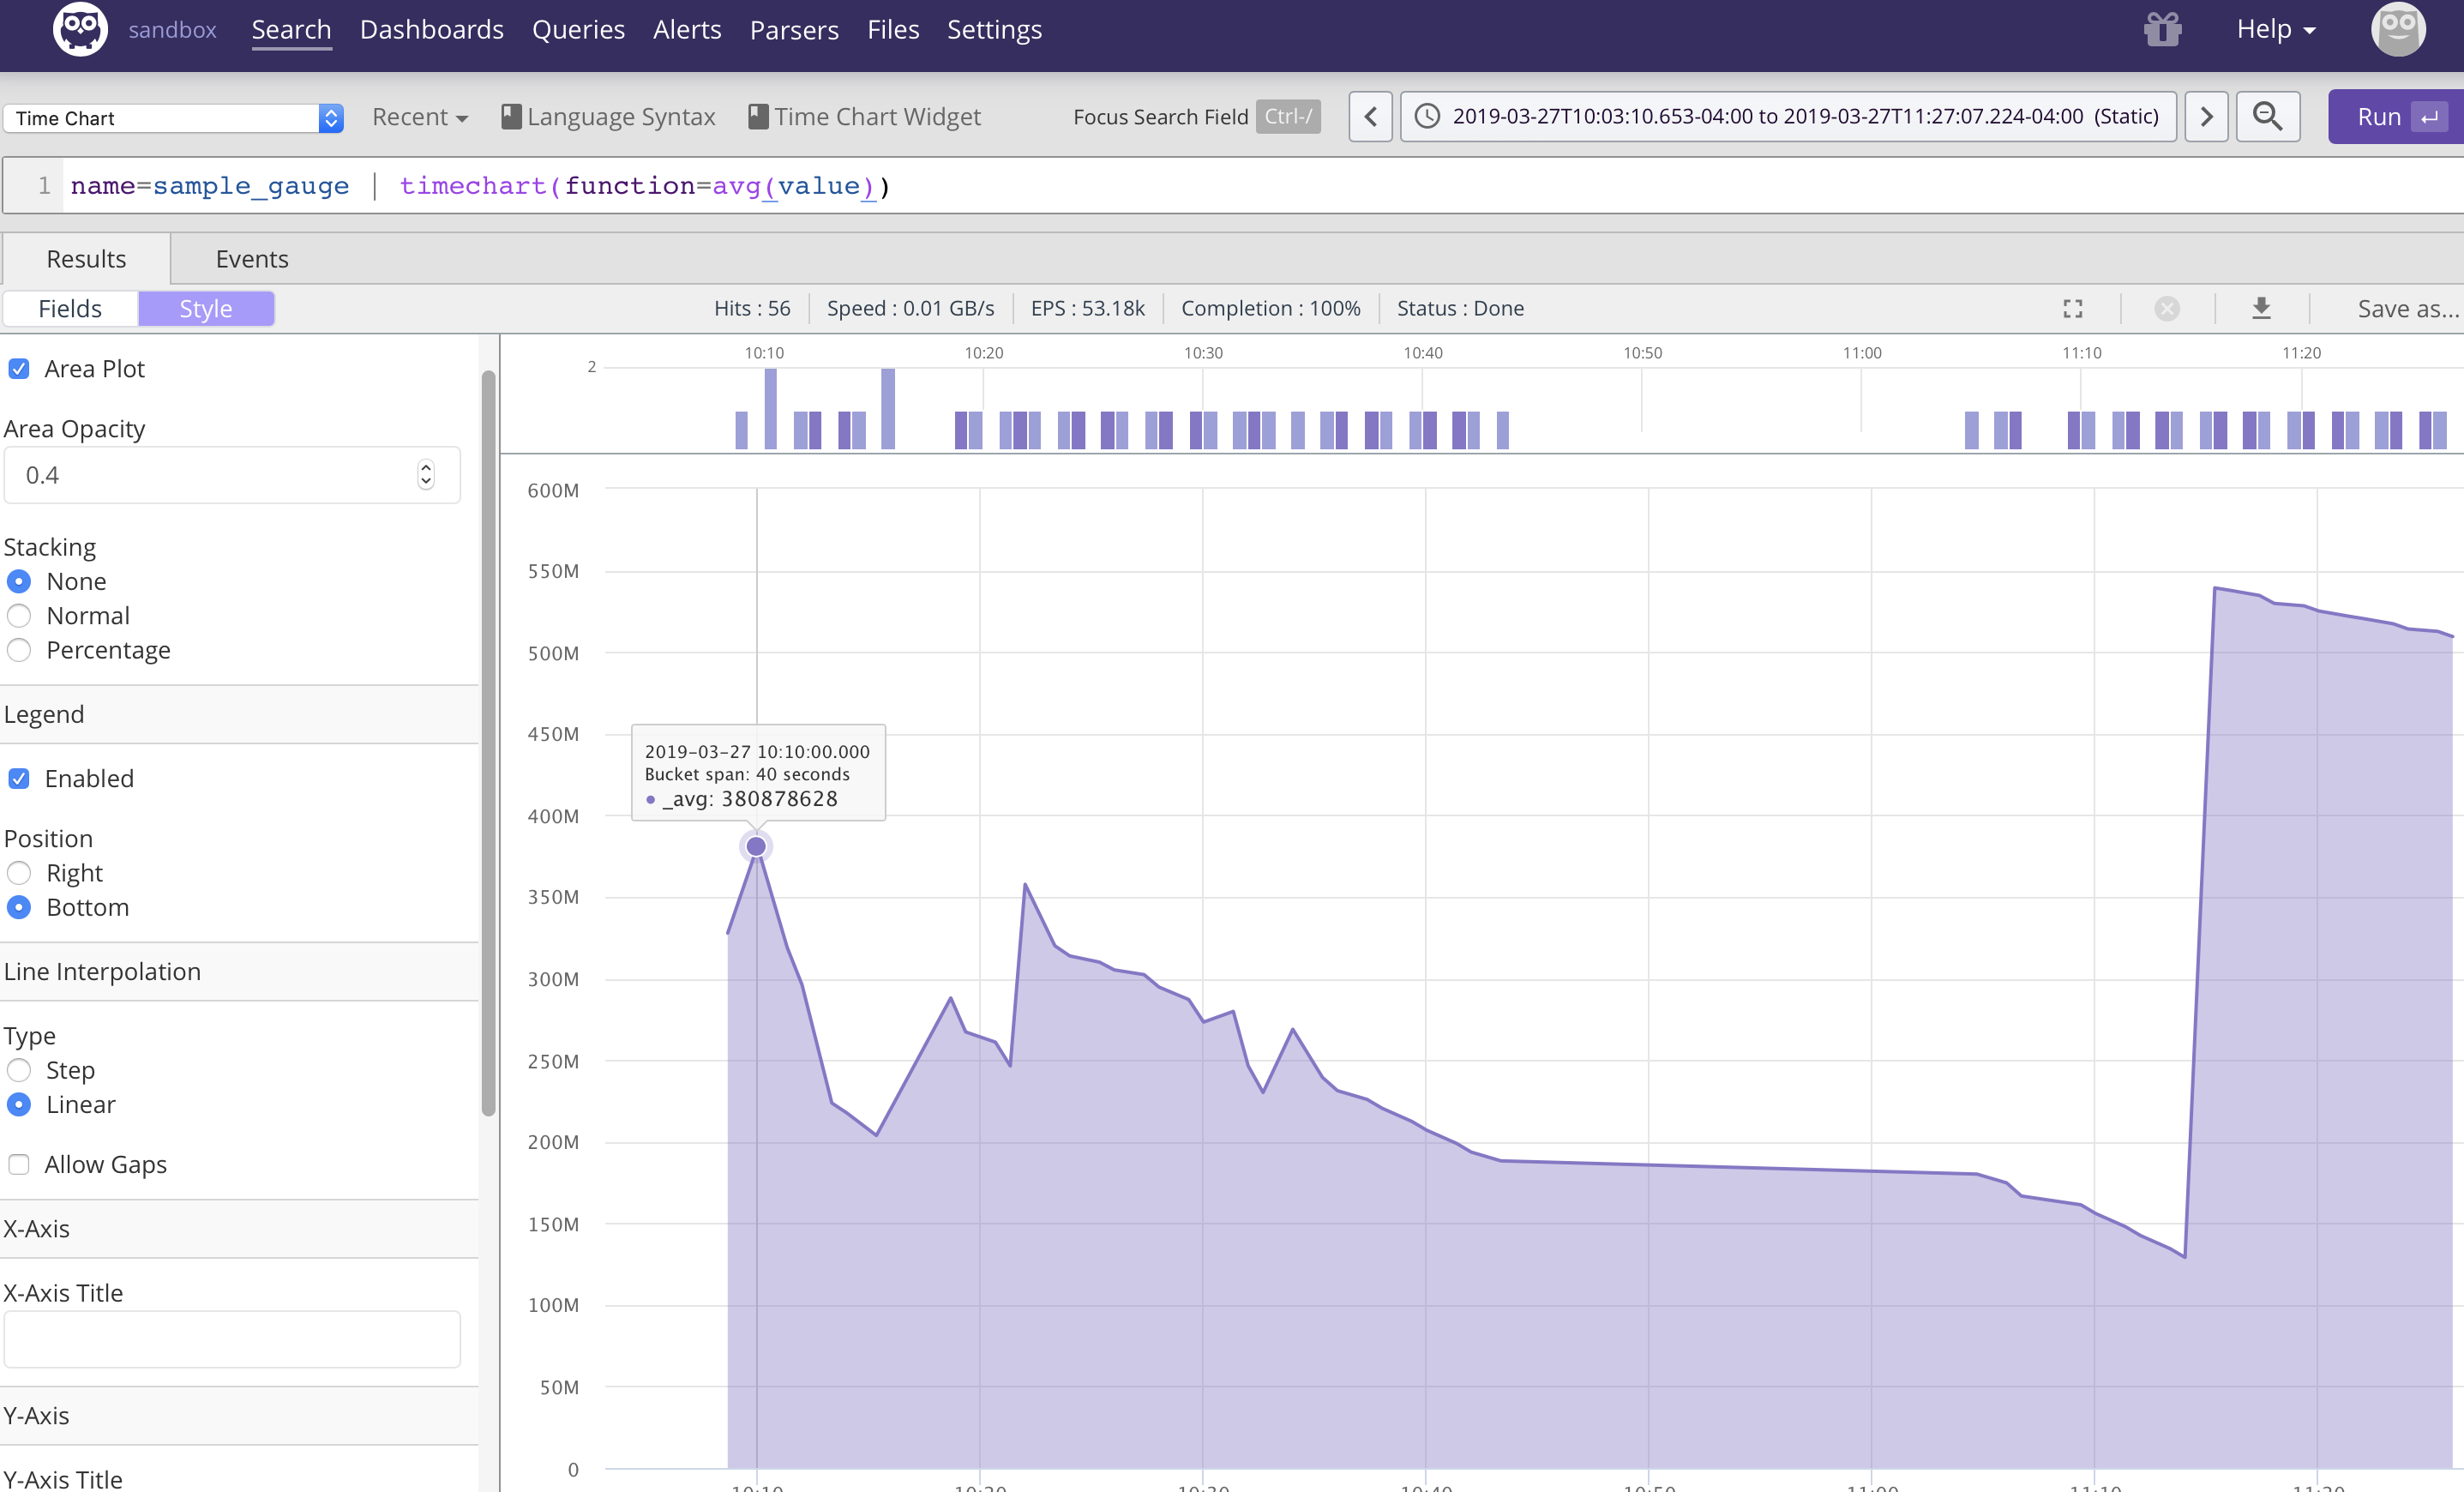
Task: Expand the Recent queries dropdown
Action: (x=419, y=117)
